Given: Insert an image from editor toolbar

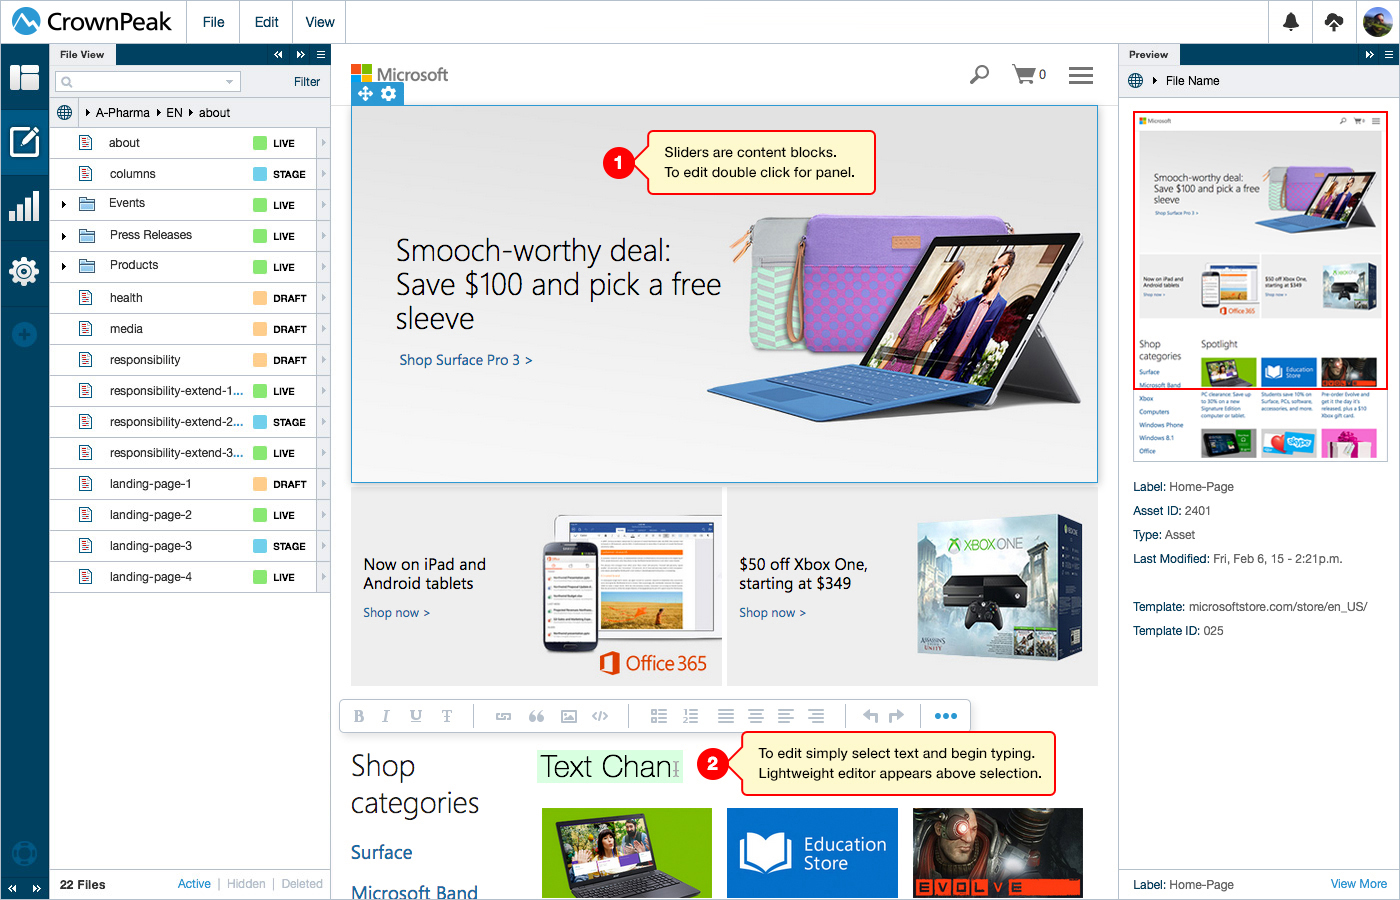Looking at the screenshot, I should pyautogui.click(x=569, y=716).
